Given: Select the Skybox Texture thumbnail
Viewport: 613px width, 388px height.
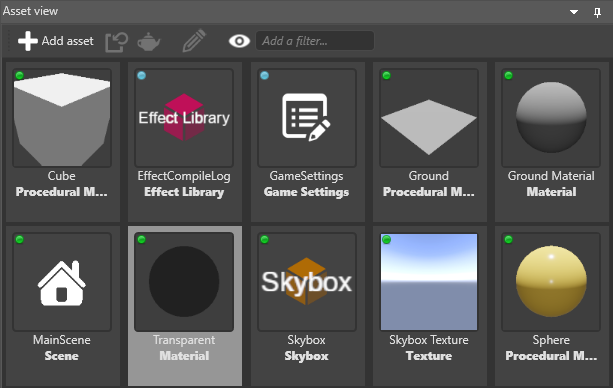Looking at the screenshot, I should (429, 282).
